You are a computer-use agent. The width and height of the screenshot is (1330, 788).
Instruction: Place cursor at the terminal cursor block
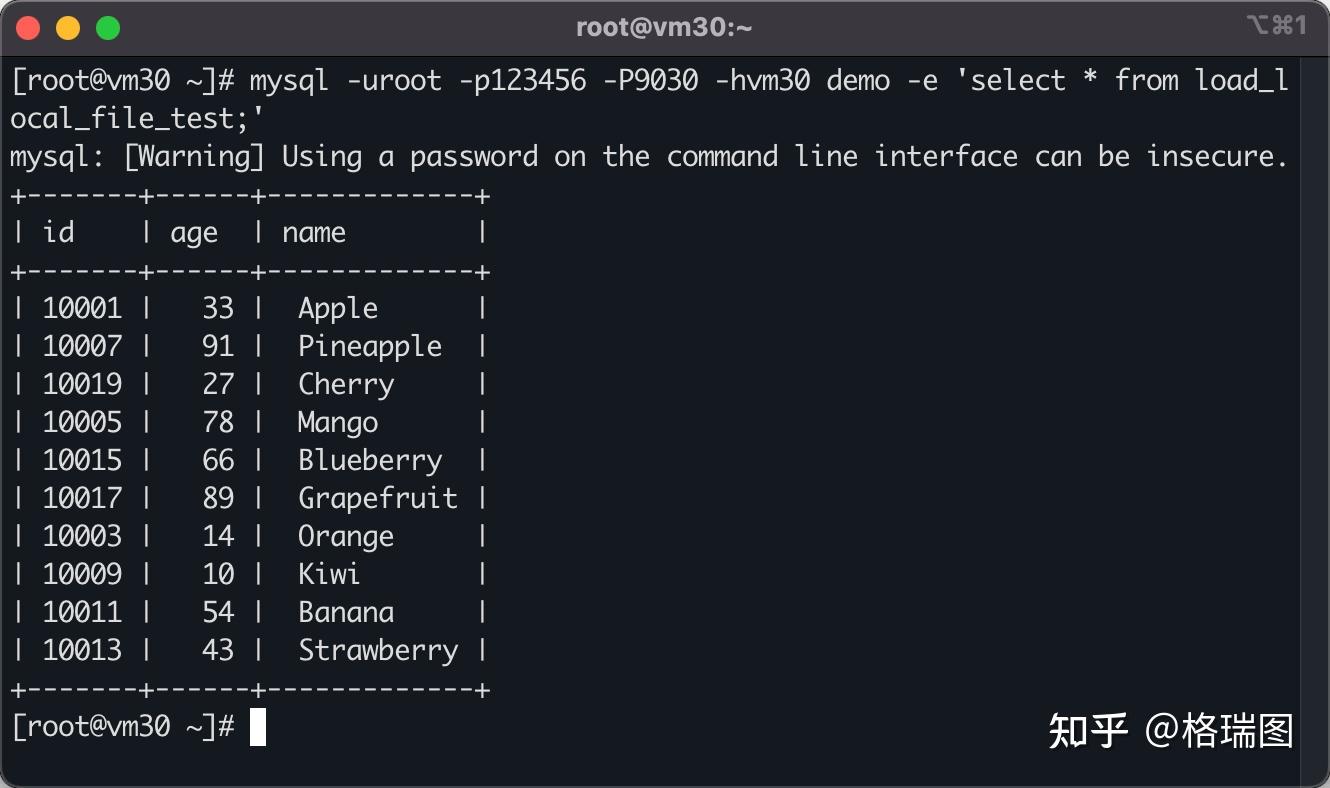258,727
